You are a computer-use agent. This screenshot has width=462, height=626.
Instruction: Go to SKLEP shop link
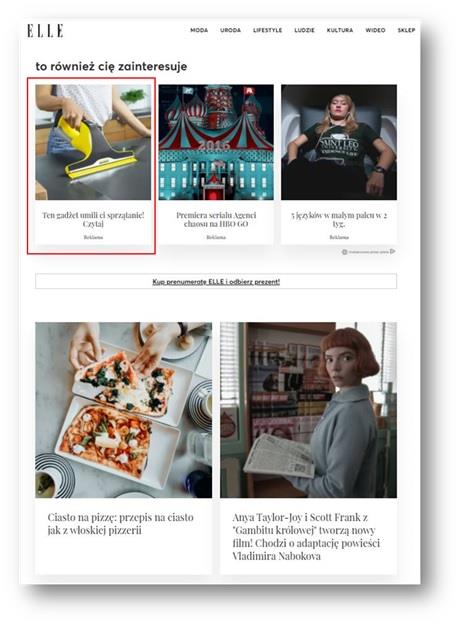coord(406,30)
